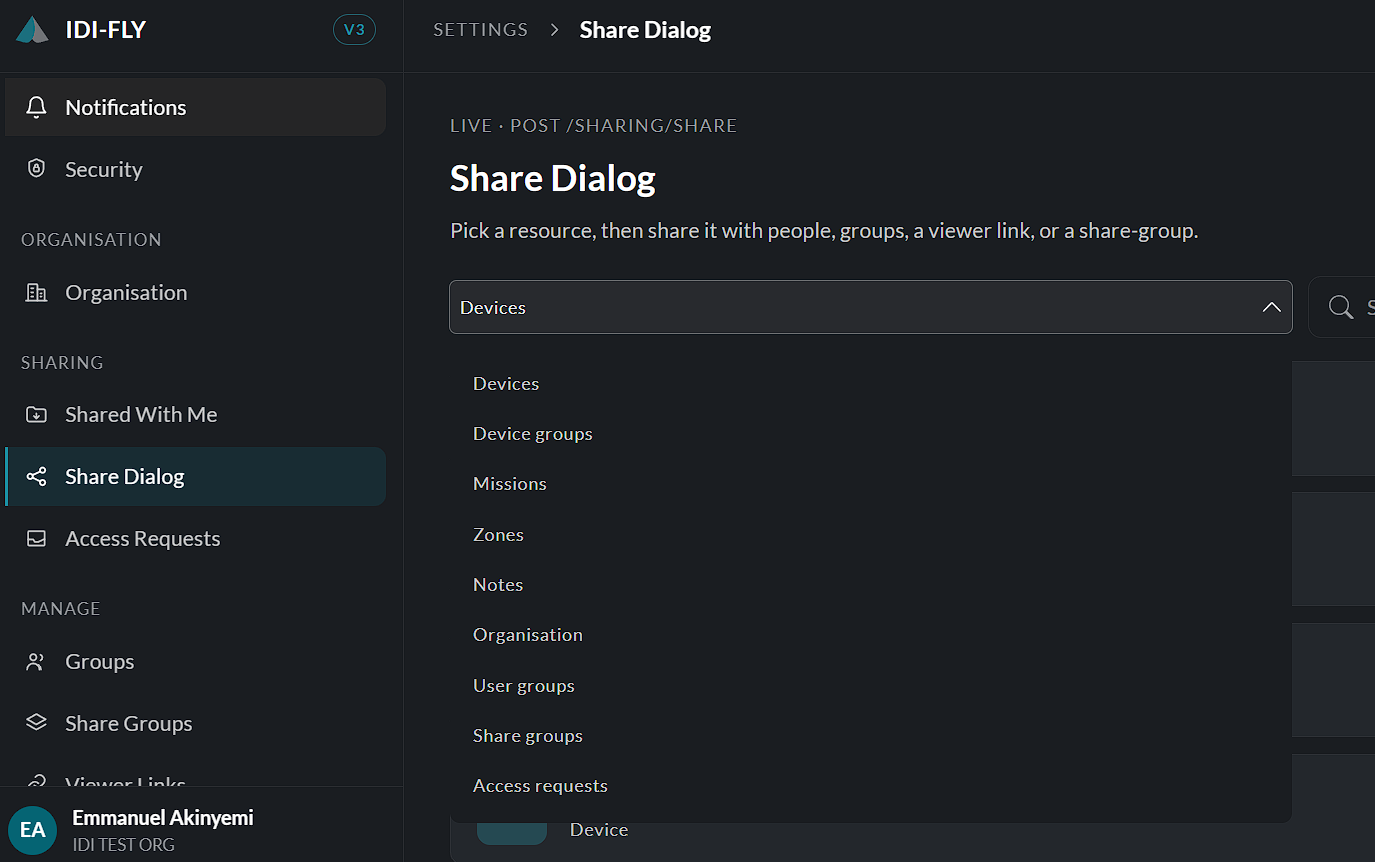Click the Groups people icon
Image resolution: width=1375 pixels, height=862 pixels.
[36, 661]
